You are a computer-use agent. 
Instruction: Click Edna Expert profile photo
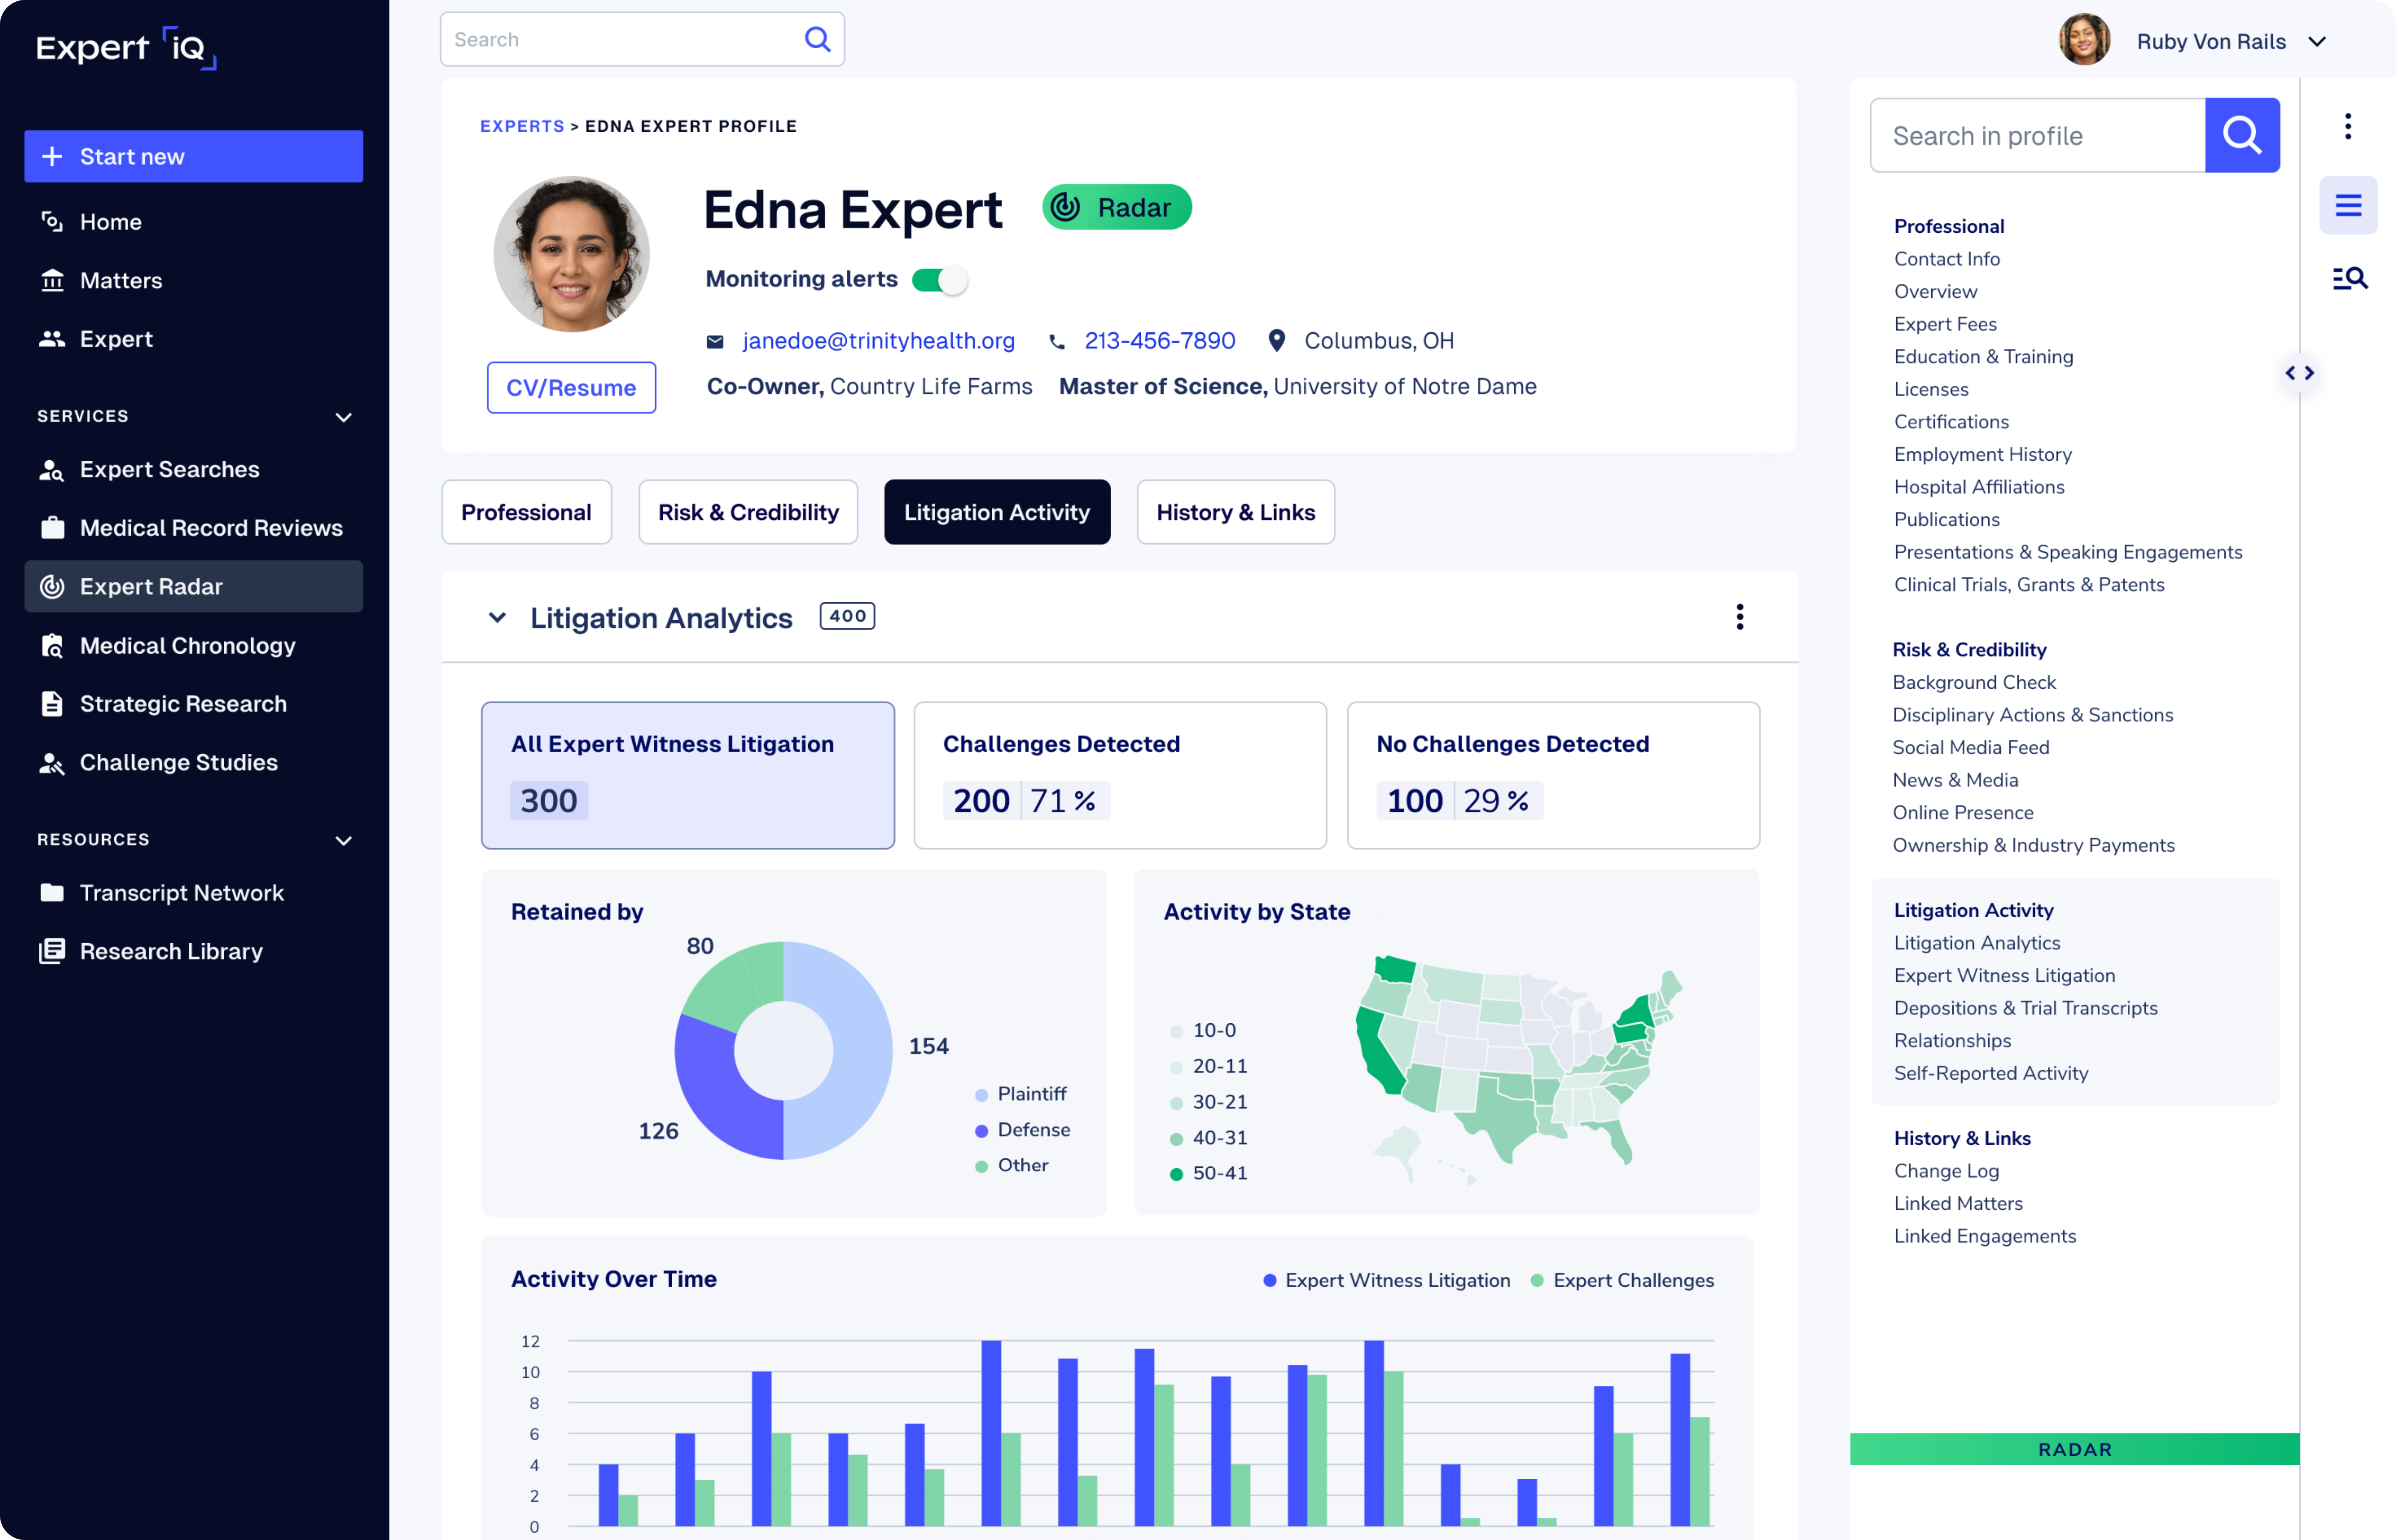tap(571, 254)
